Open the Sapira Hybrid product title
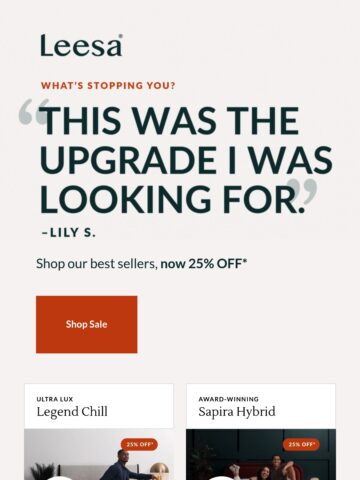 [x=237, y=412]
